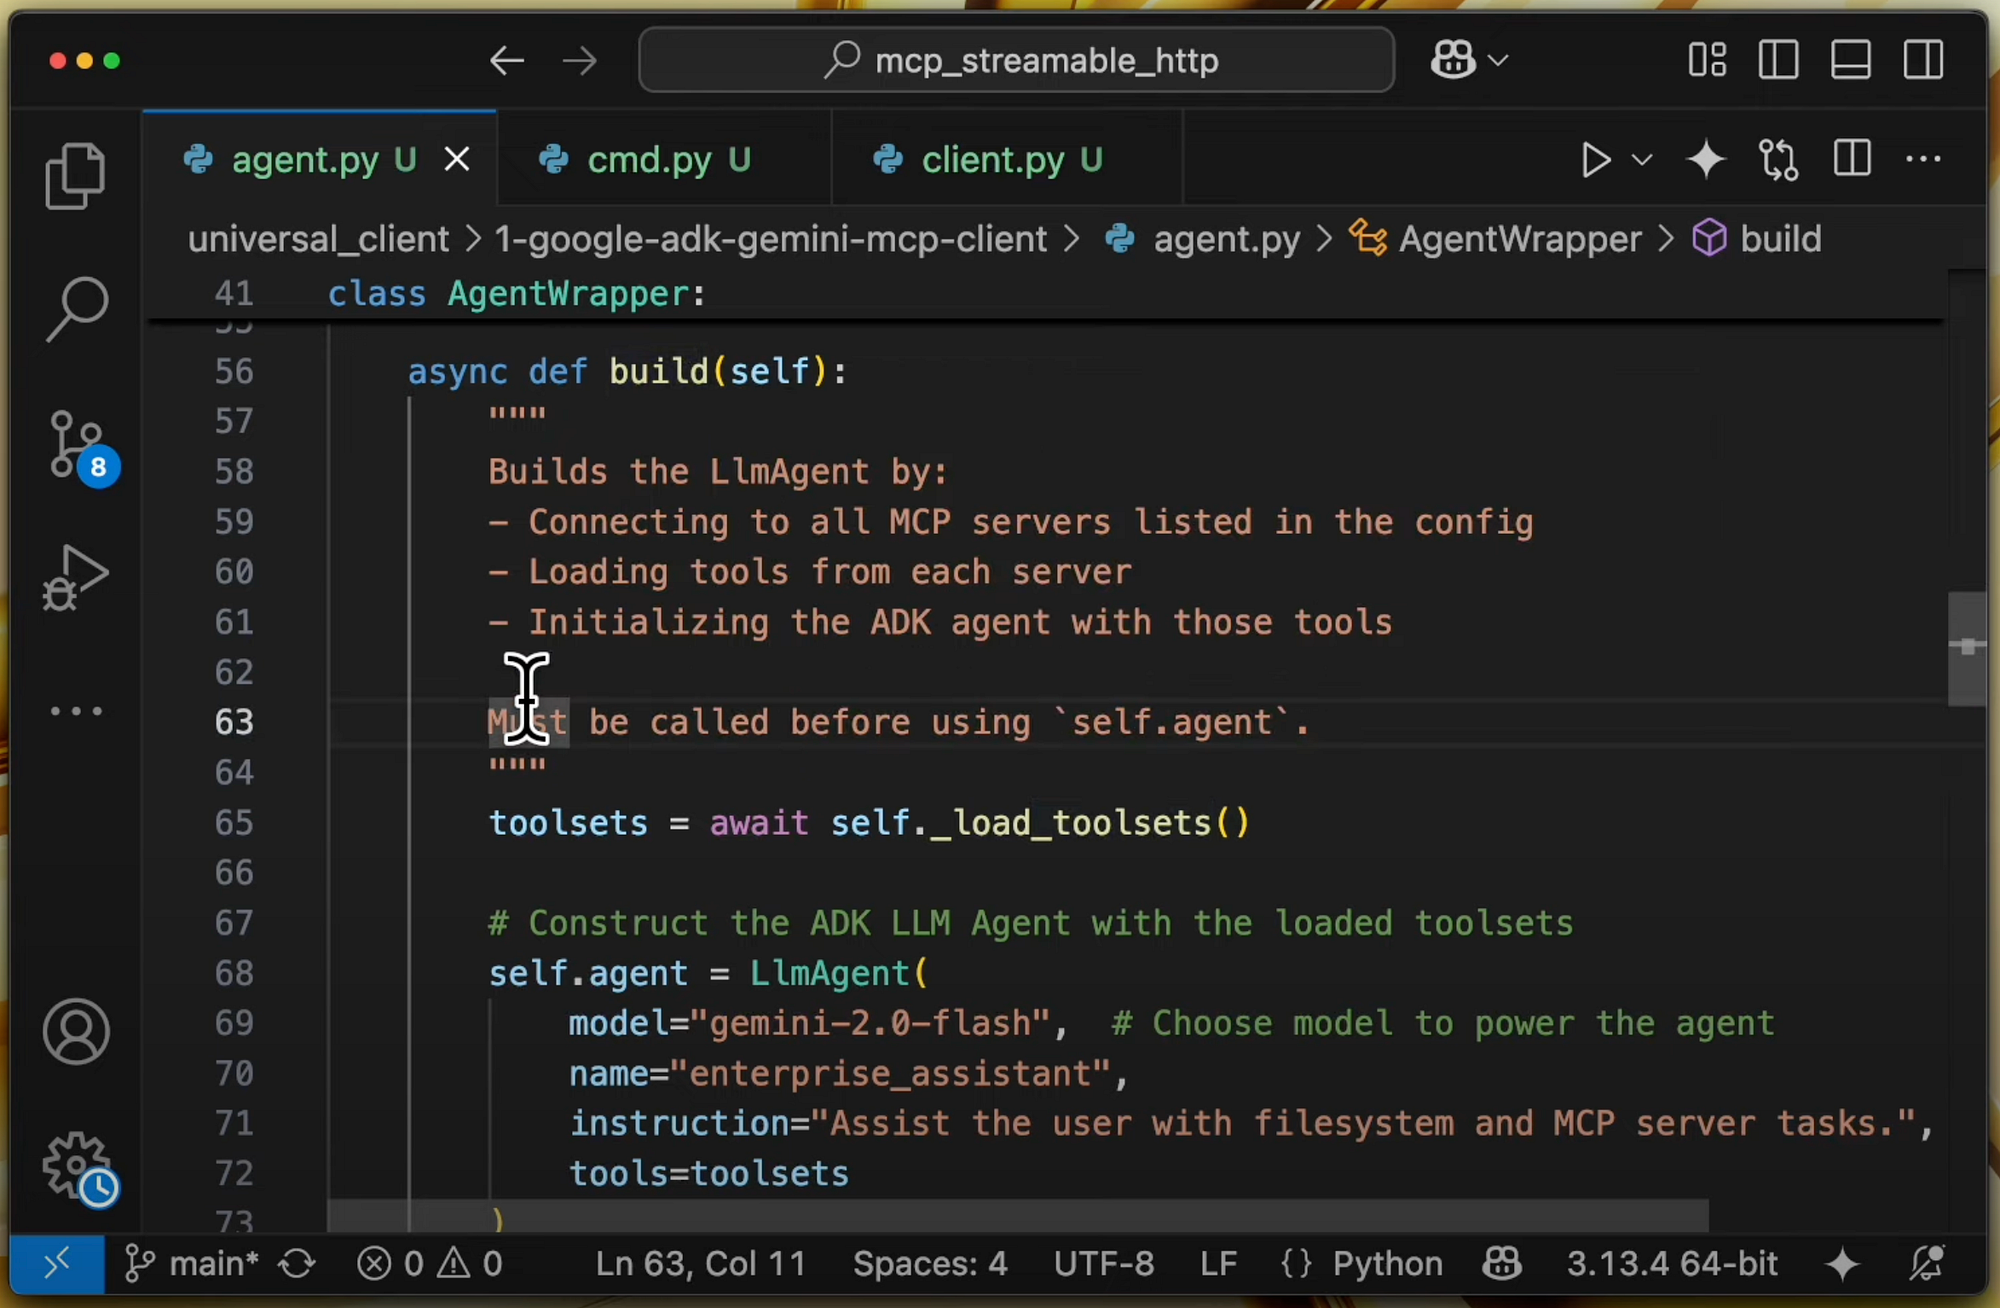Click the minimap slider on the right edge

click(1966, 648)
